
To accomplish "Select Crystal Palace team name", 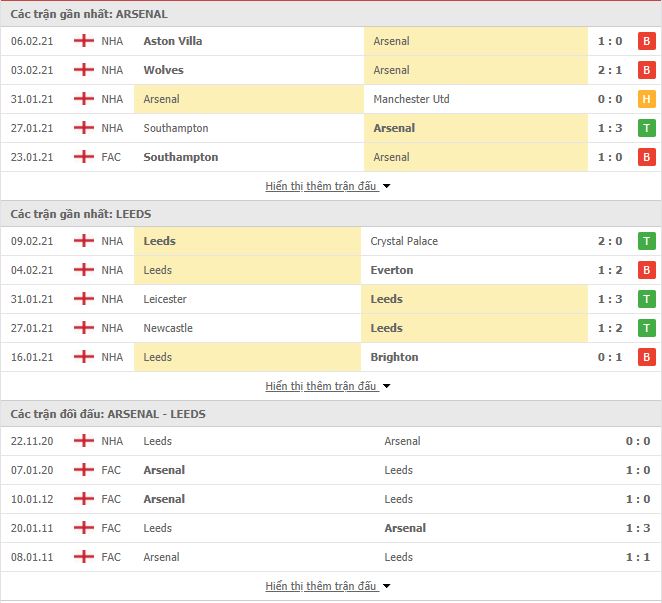I will (x=404, y=241).
